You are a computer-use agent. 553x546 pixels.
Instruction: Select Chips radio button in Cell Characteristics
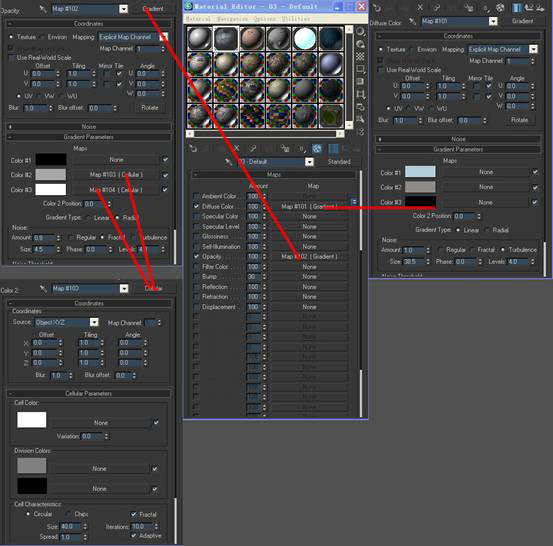point(68,514)
